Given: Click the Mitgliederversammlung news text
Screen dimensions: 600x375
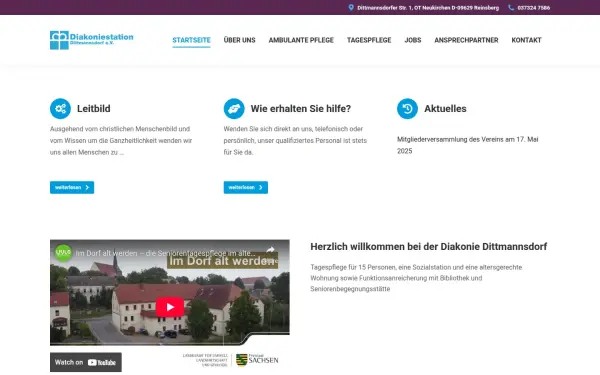Looking at the screenshot, I should [468, 145].
